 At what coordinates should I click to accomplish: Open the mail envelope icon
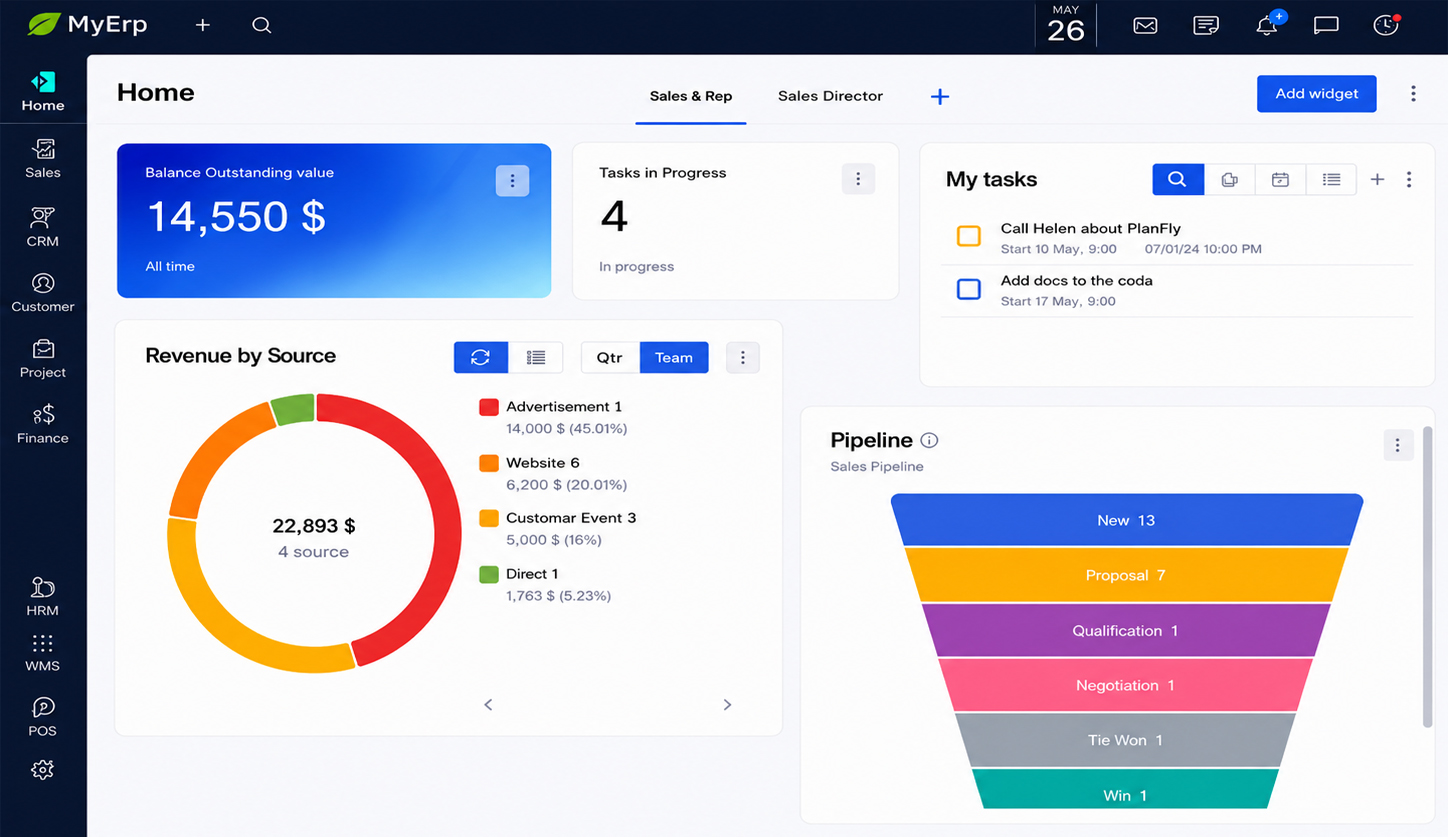tap(1145, 25)
